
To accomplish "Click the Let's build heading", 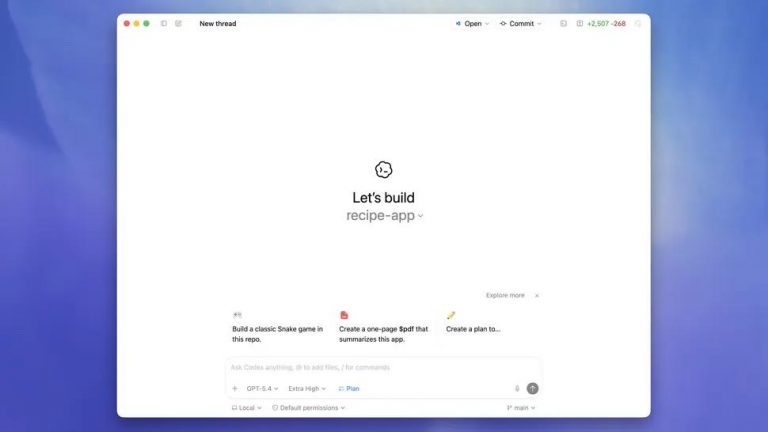I will 384,197.
